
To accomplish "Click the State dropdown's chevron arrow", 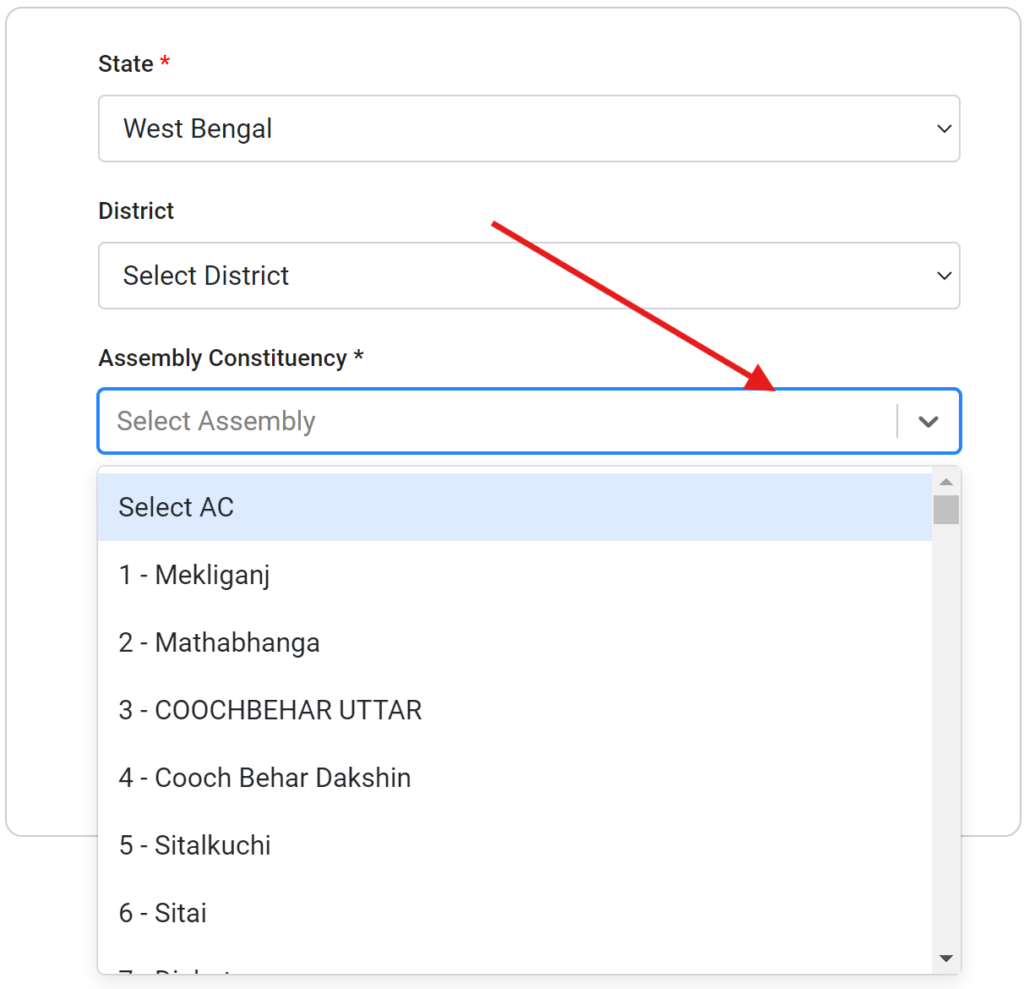I will (943, 129).
